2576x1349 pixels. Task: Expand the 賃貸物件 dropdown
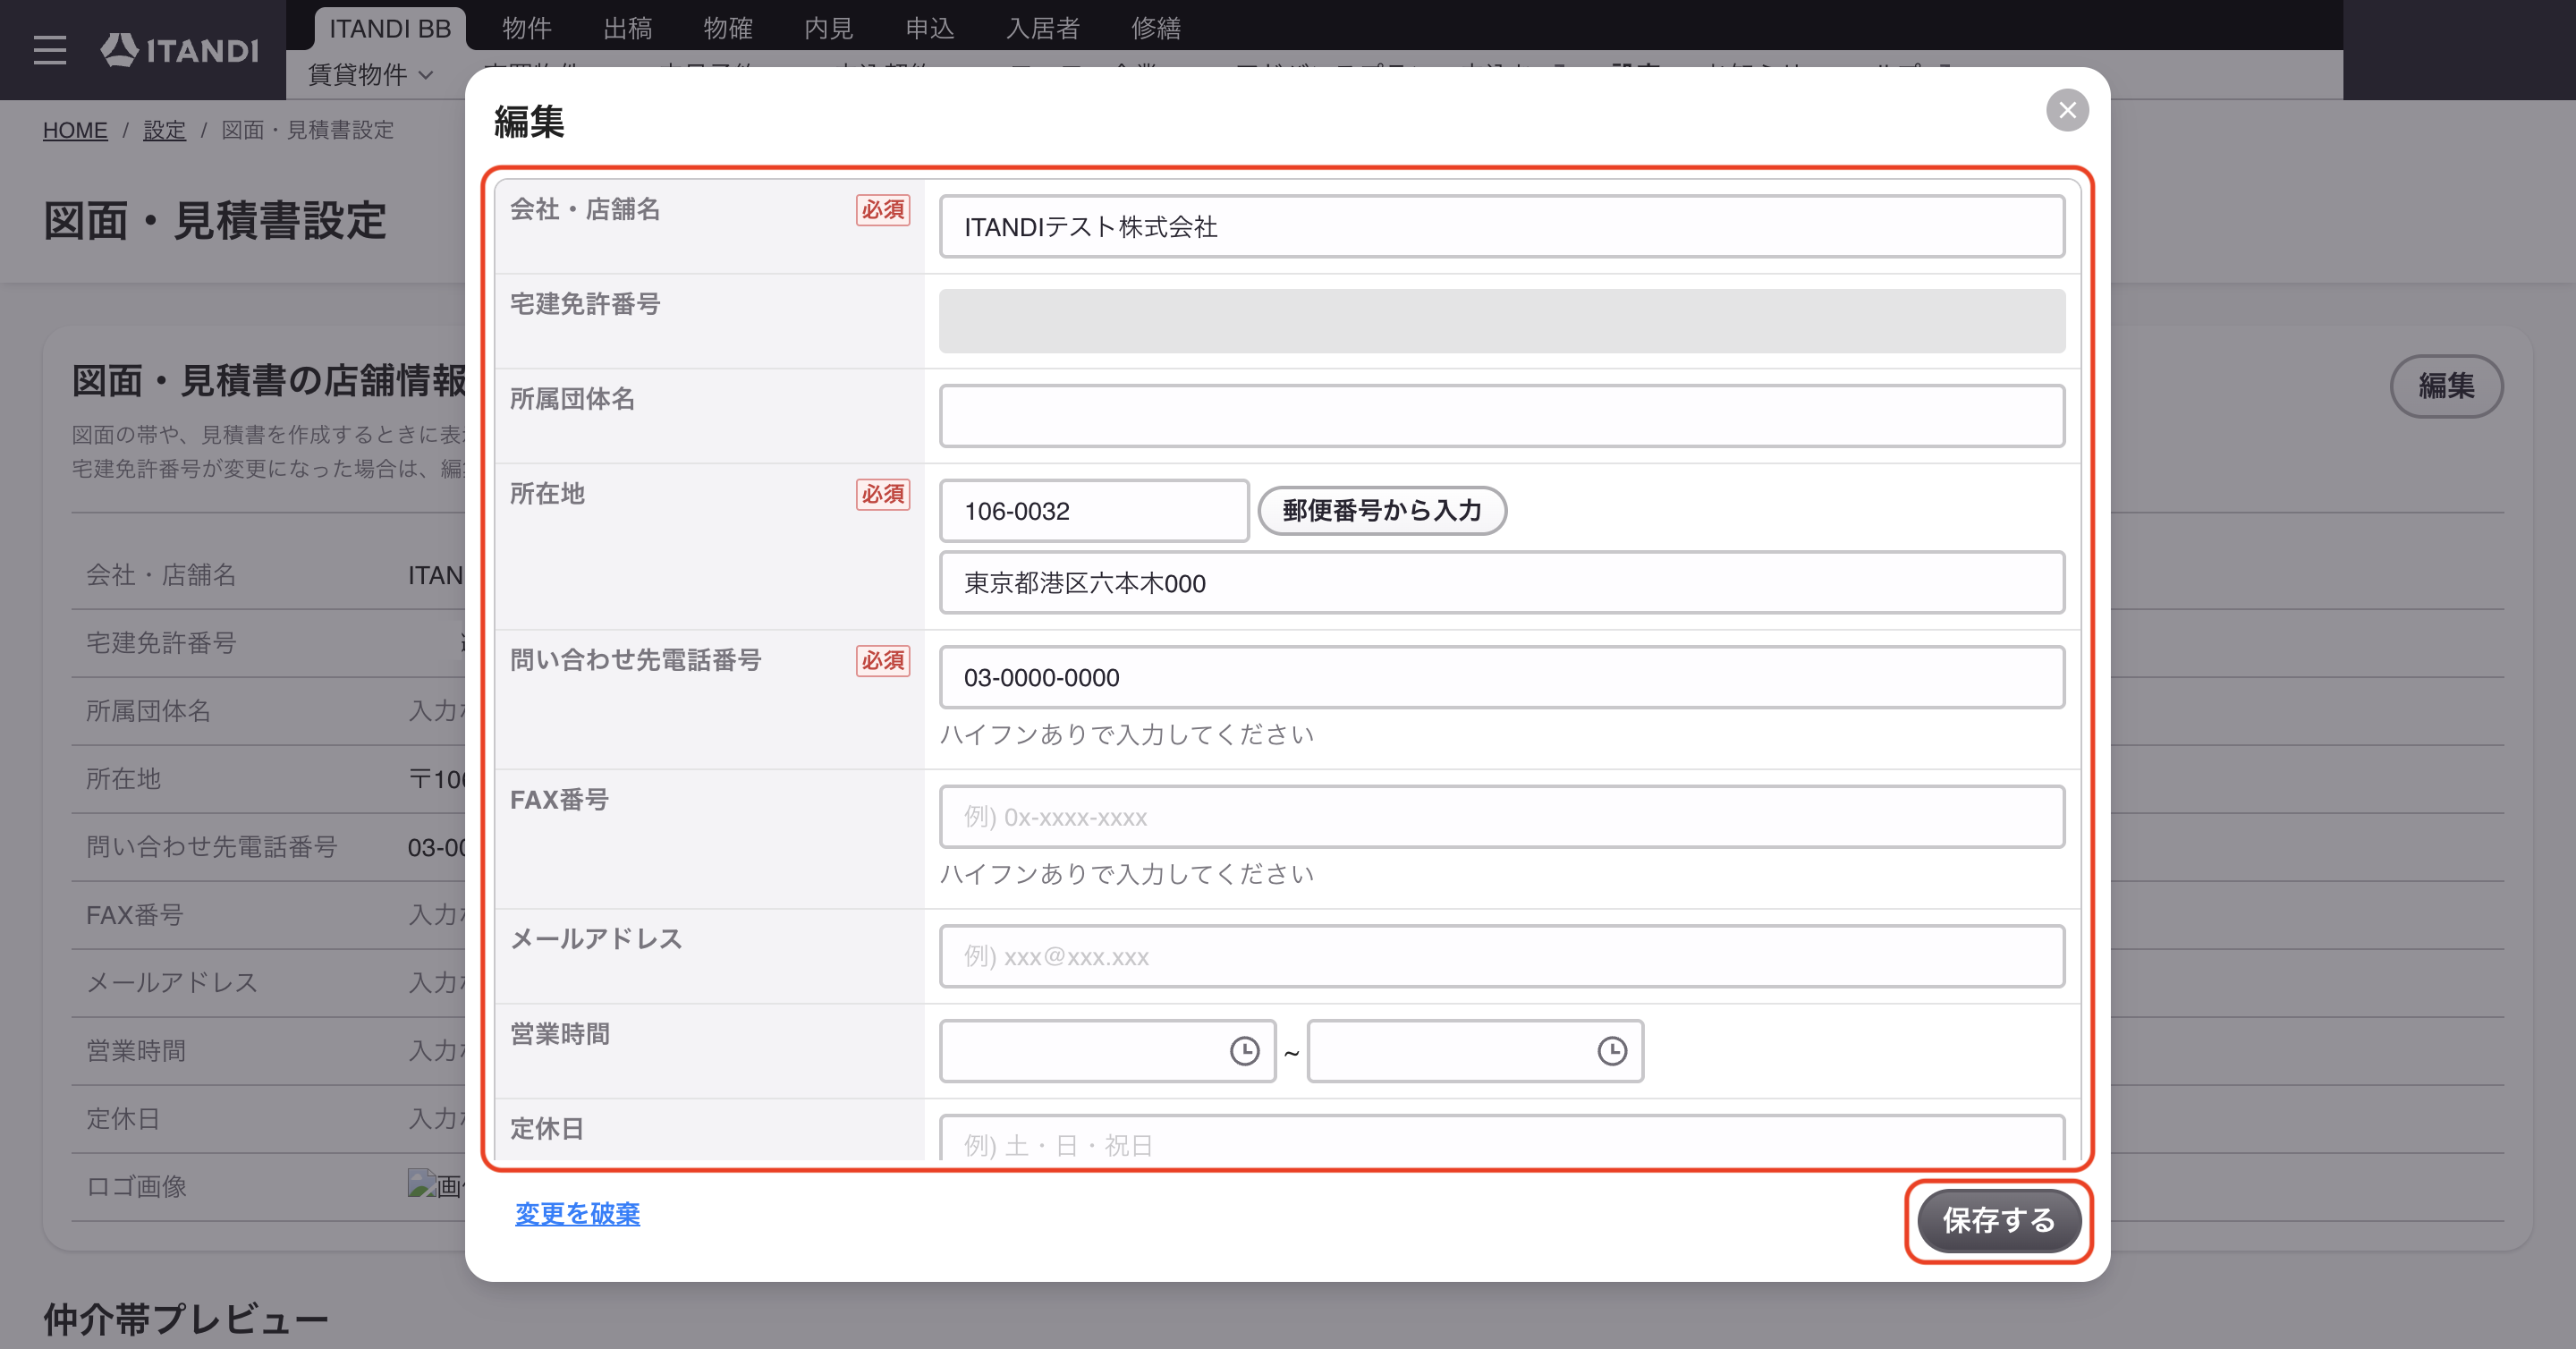tap(370, 75)
